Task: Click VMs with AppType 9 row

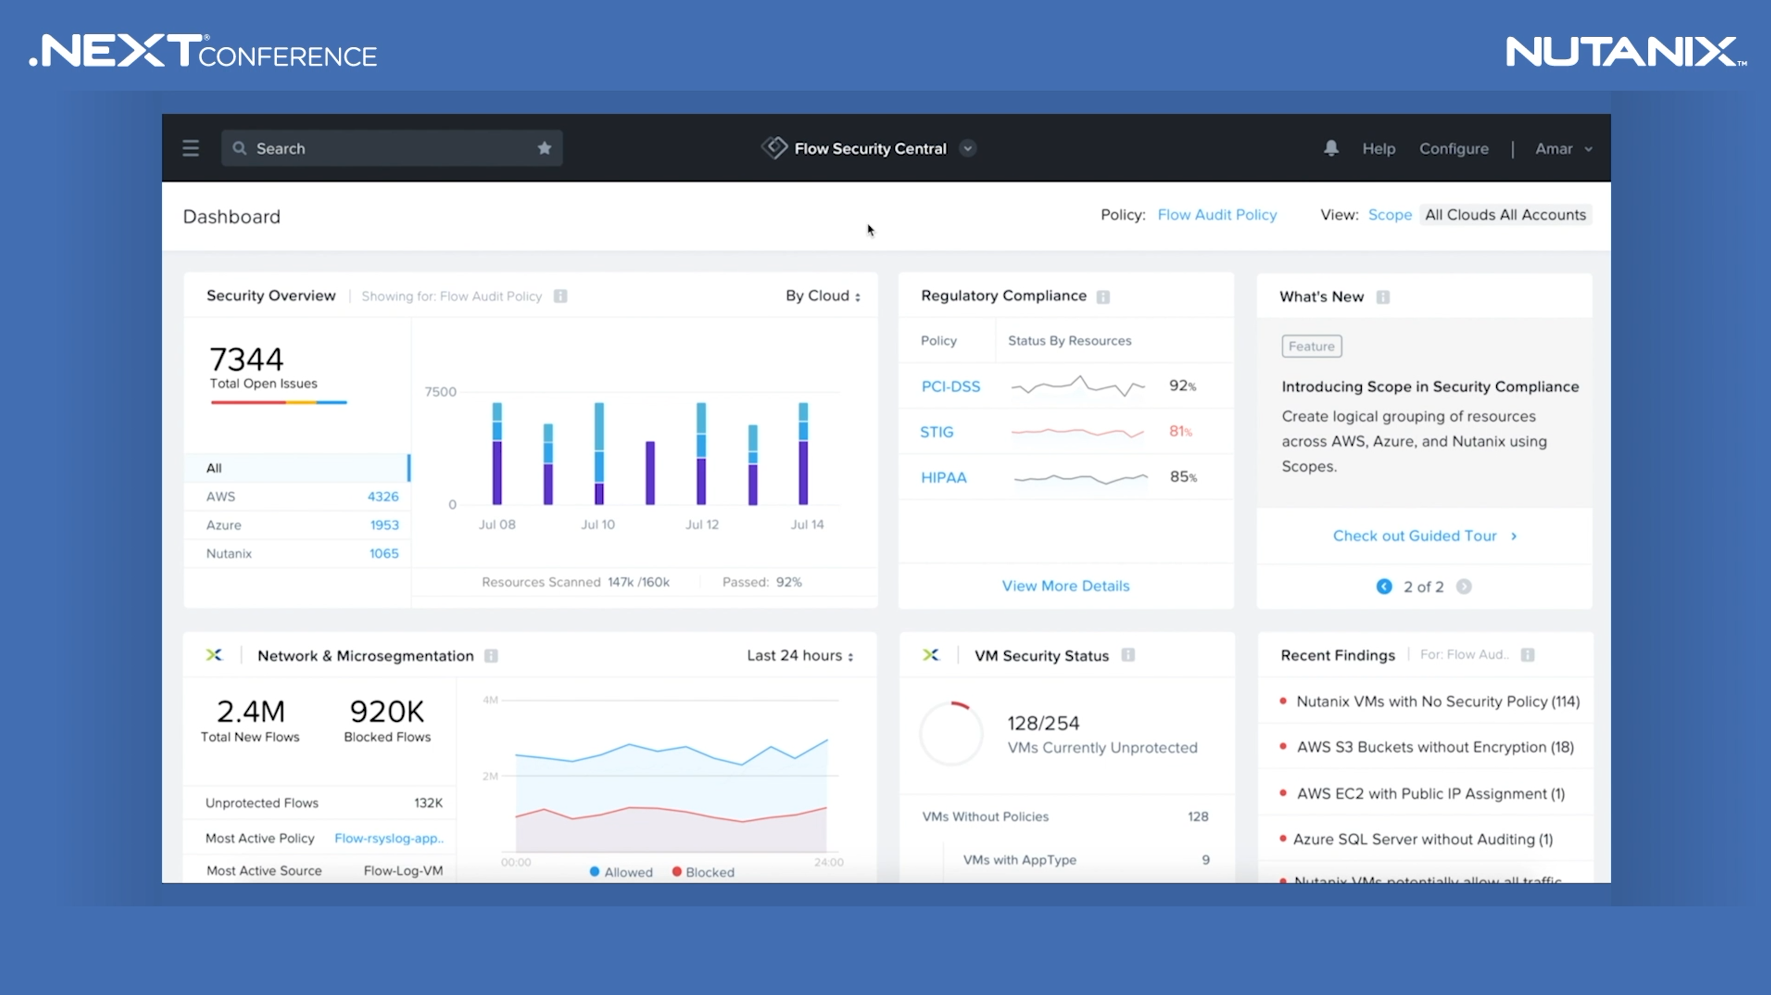Action: (x=1086, y=860)
